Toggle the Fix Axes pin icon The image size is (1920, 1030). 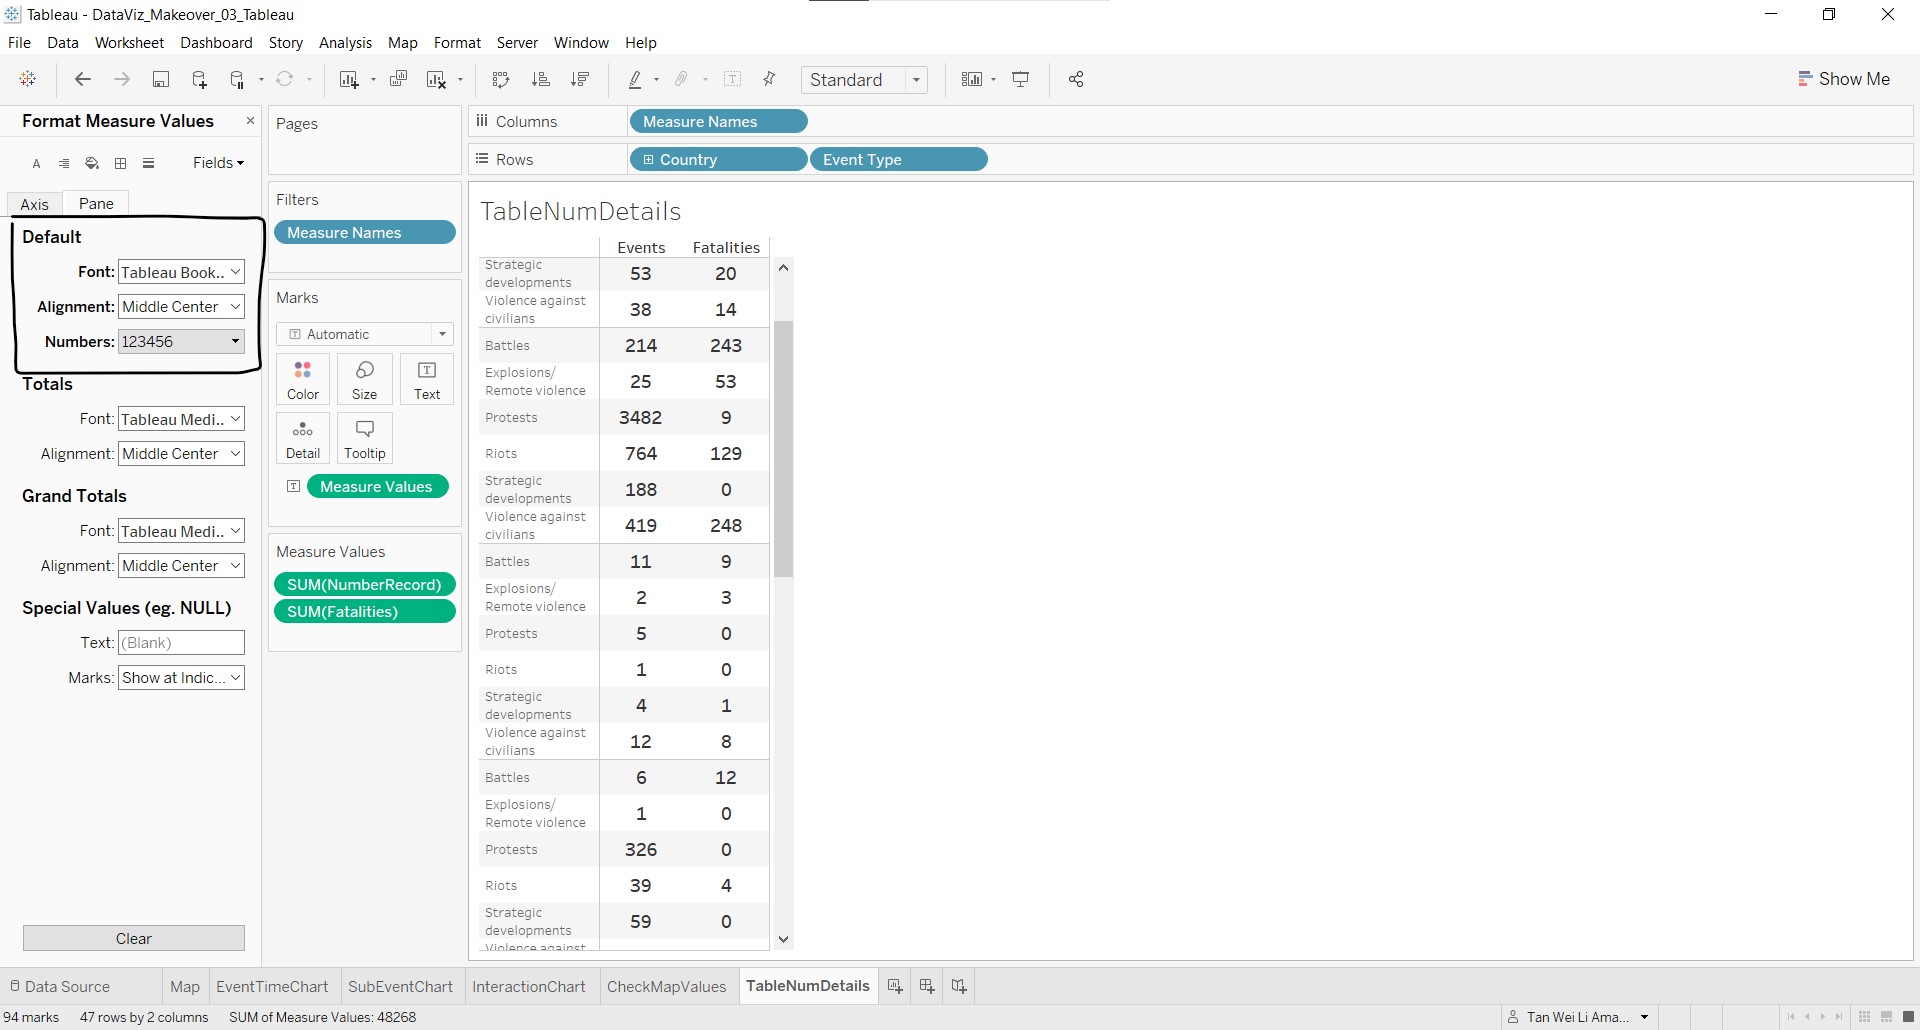769,80
